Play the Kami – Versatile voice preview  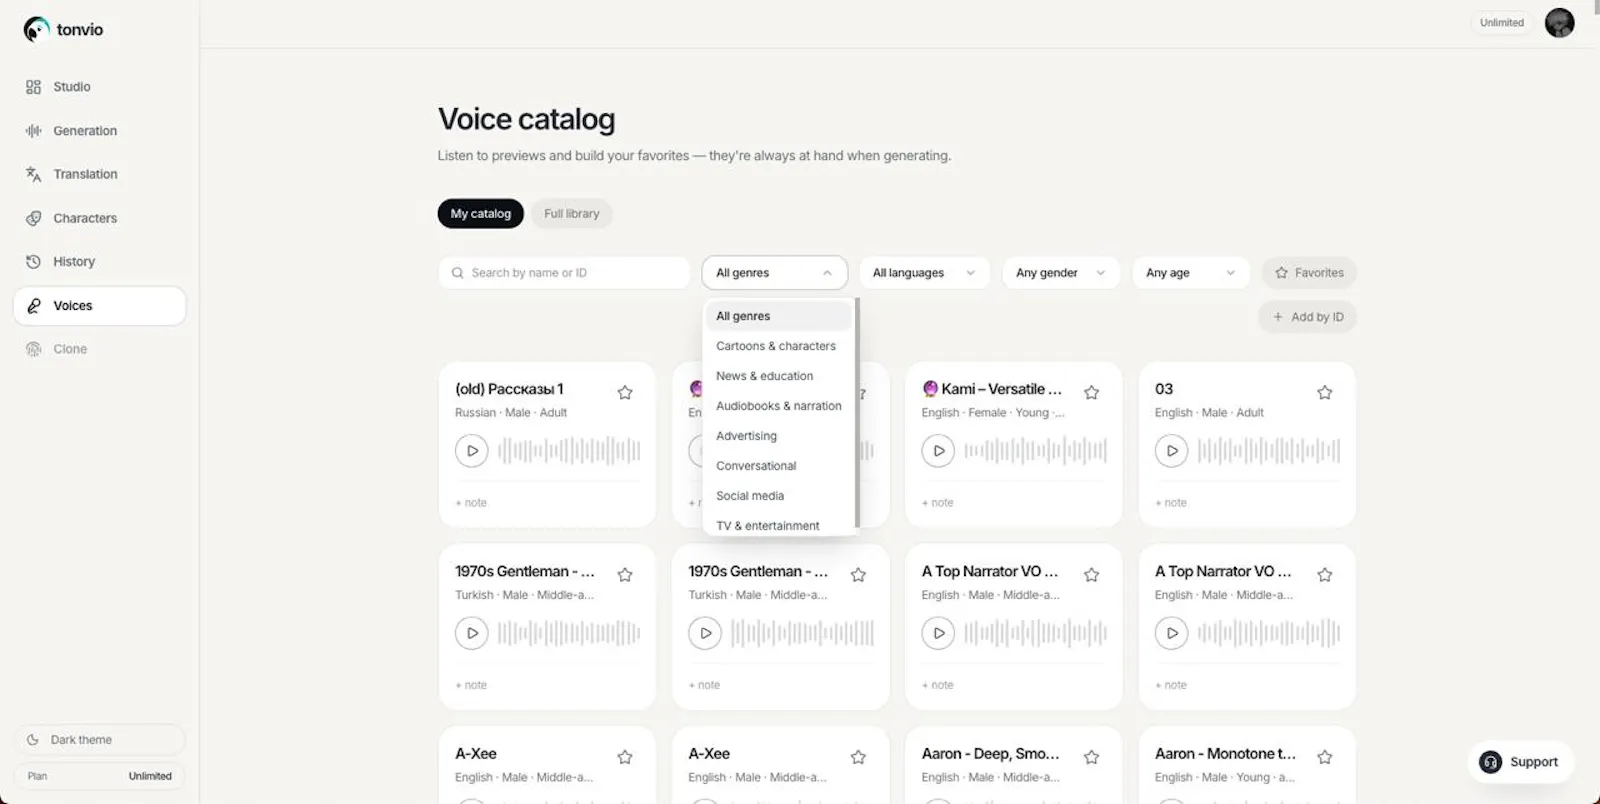938,451
